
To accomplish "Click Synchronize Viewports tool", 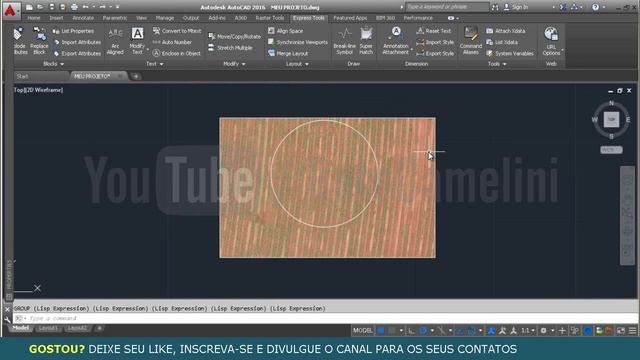I will click(x=298, y=42).
